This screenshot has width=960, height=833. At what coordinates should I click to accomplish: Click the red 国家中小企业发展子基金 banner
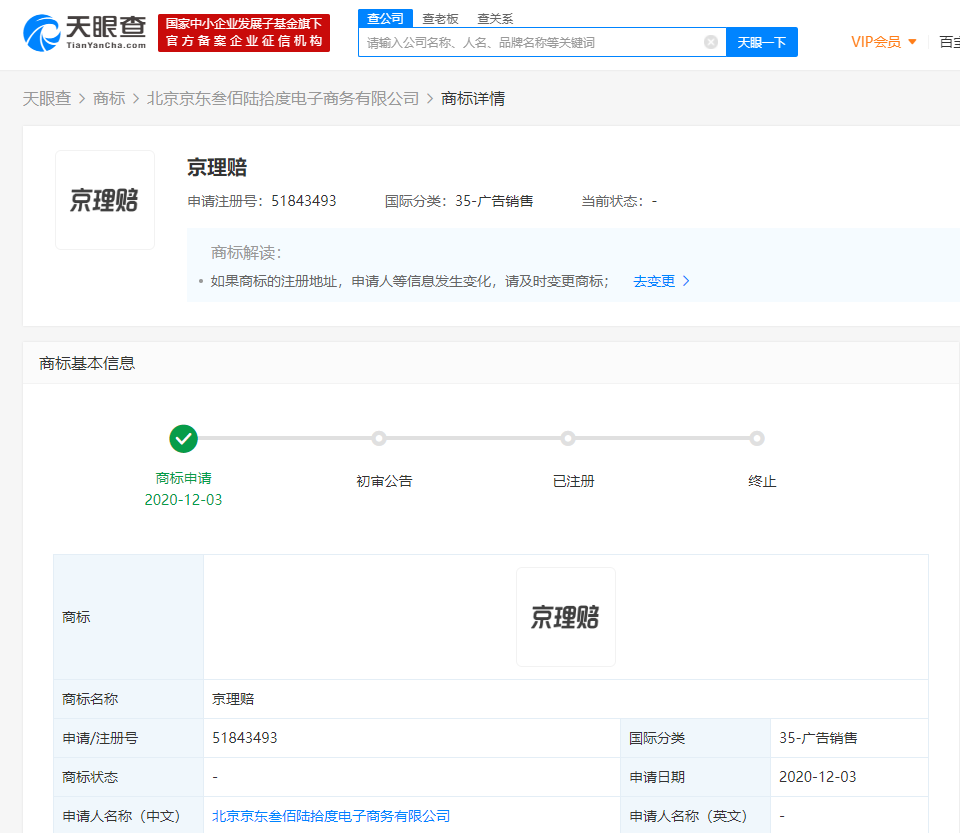[244, 33]
